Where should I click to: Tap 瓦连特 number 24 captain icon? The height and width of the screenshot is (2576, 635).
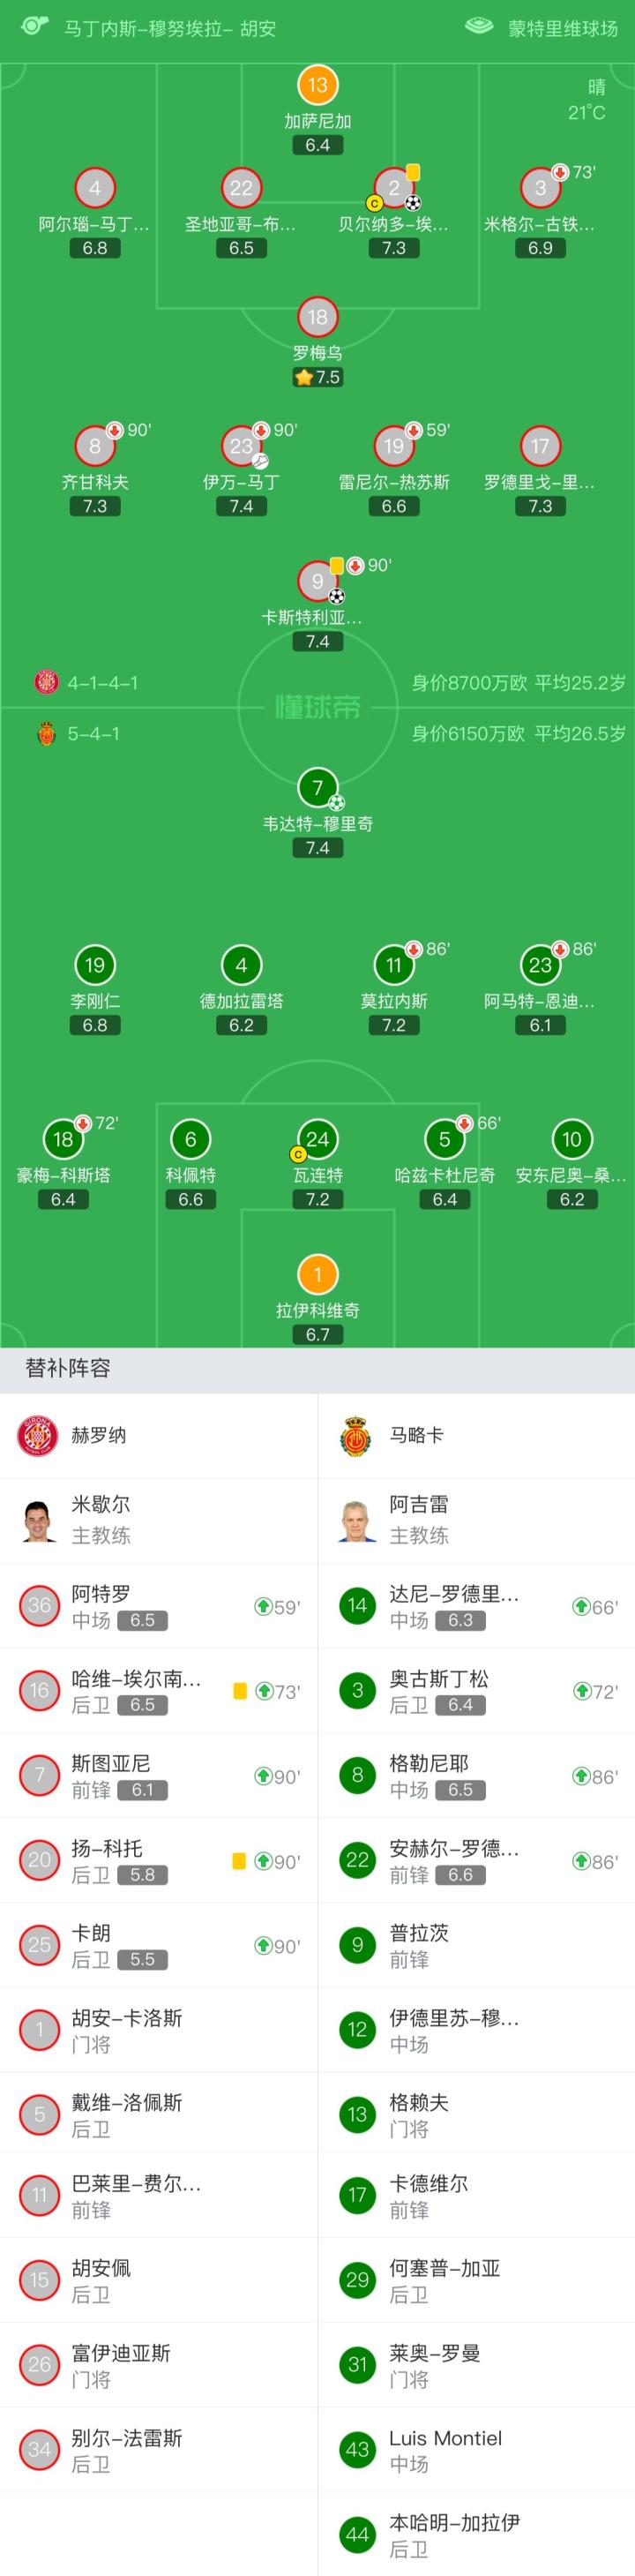click(317, 1139)
